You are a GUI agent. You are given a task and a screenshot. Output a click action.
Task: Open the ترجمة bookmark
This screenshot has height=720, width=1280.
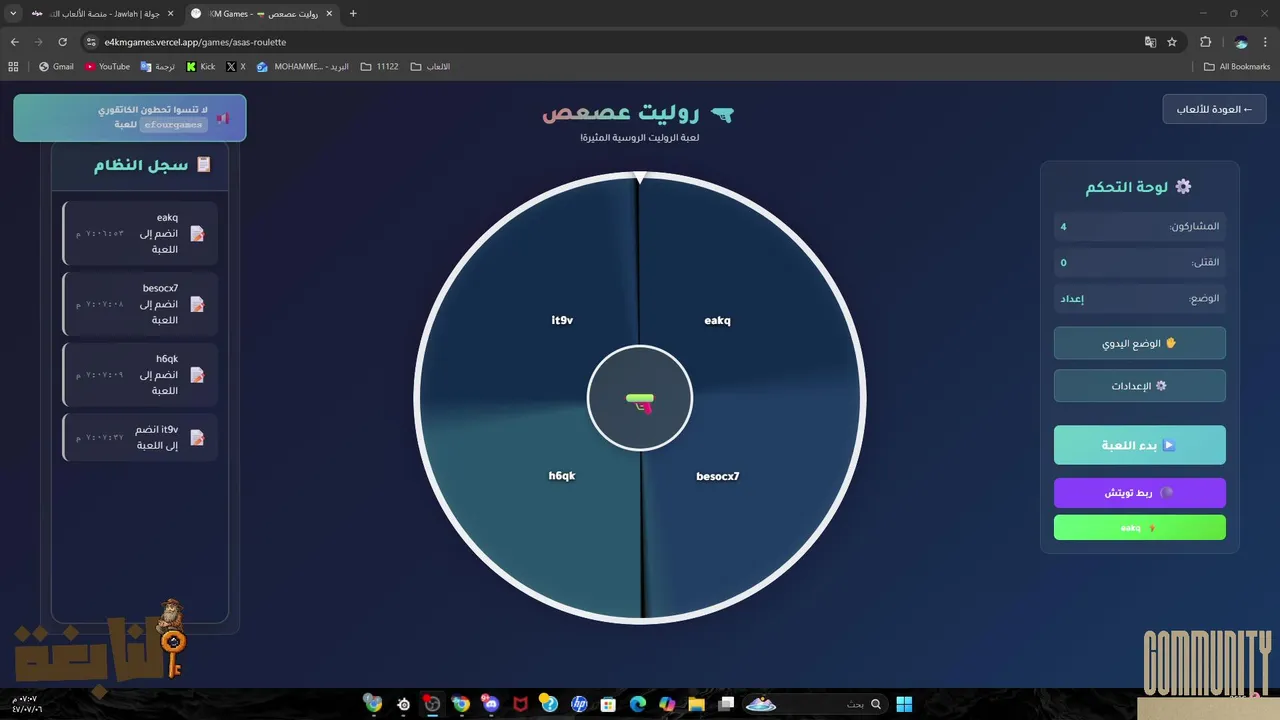coord(158,67)
